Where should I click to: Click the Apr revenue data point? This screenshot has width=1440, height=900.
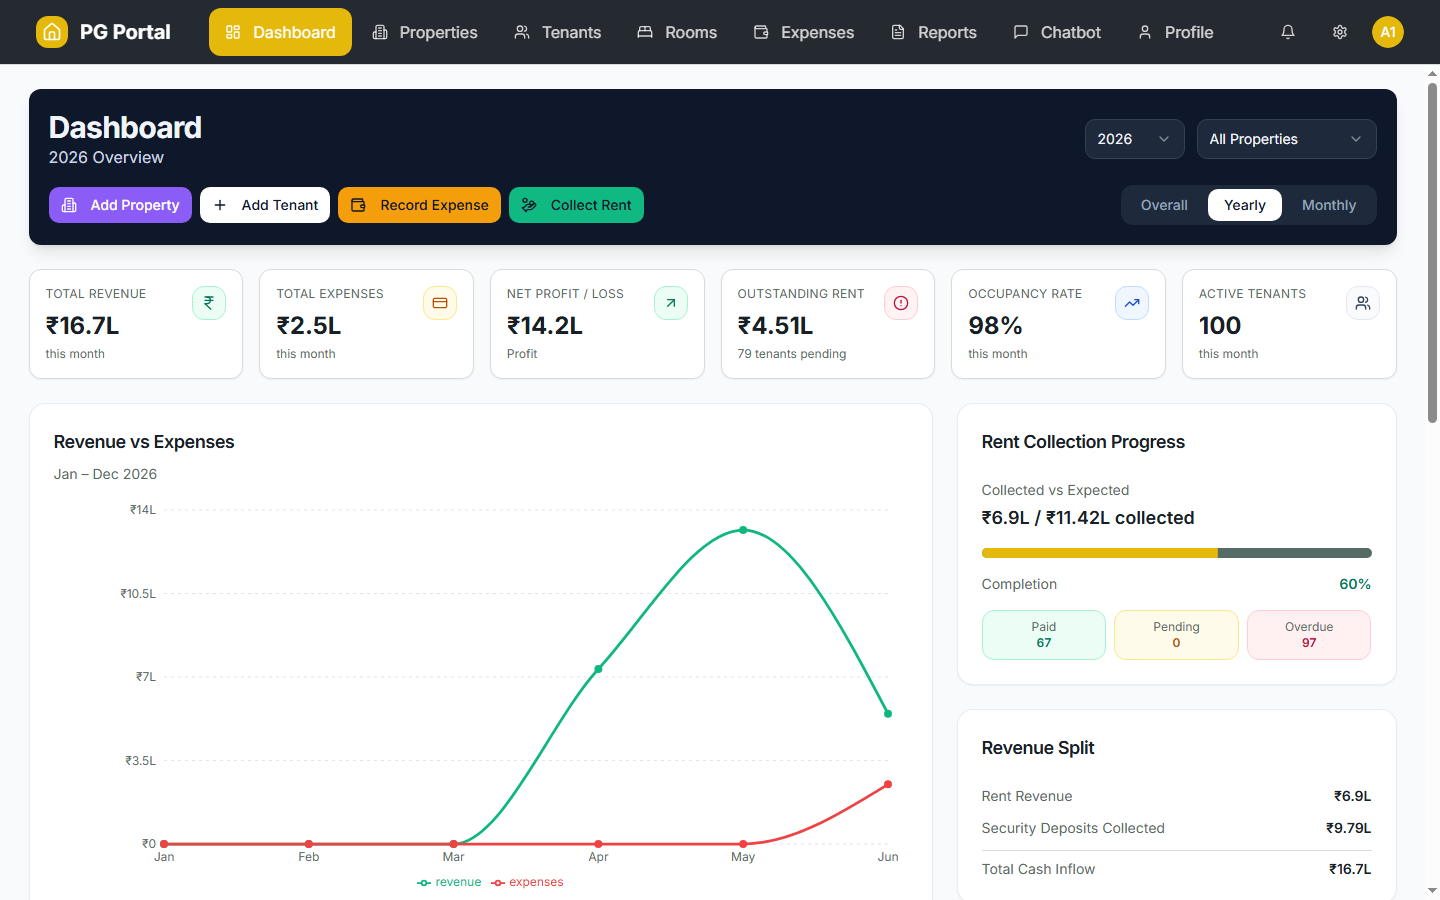(x=598, y=669)
